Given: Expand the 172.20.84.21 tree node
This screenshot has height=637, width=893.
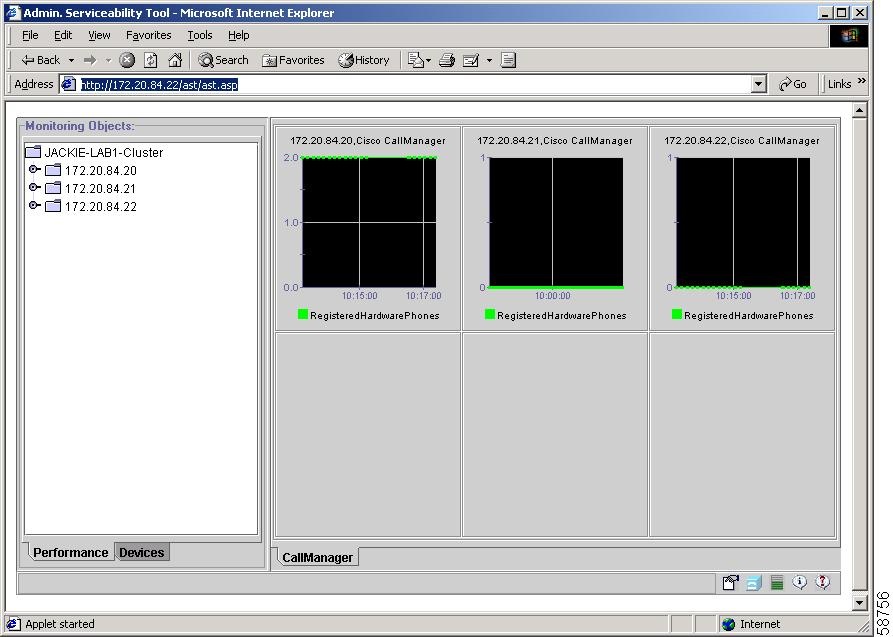Looking at the screenshot, I should point(34,187).
